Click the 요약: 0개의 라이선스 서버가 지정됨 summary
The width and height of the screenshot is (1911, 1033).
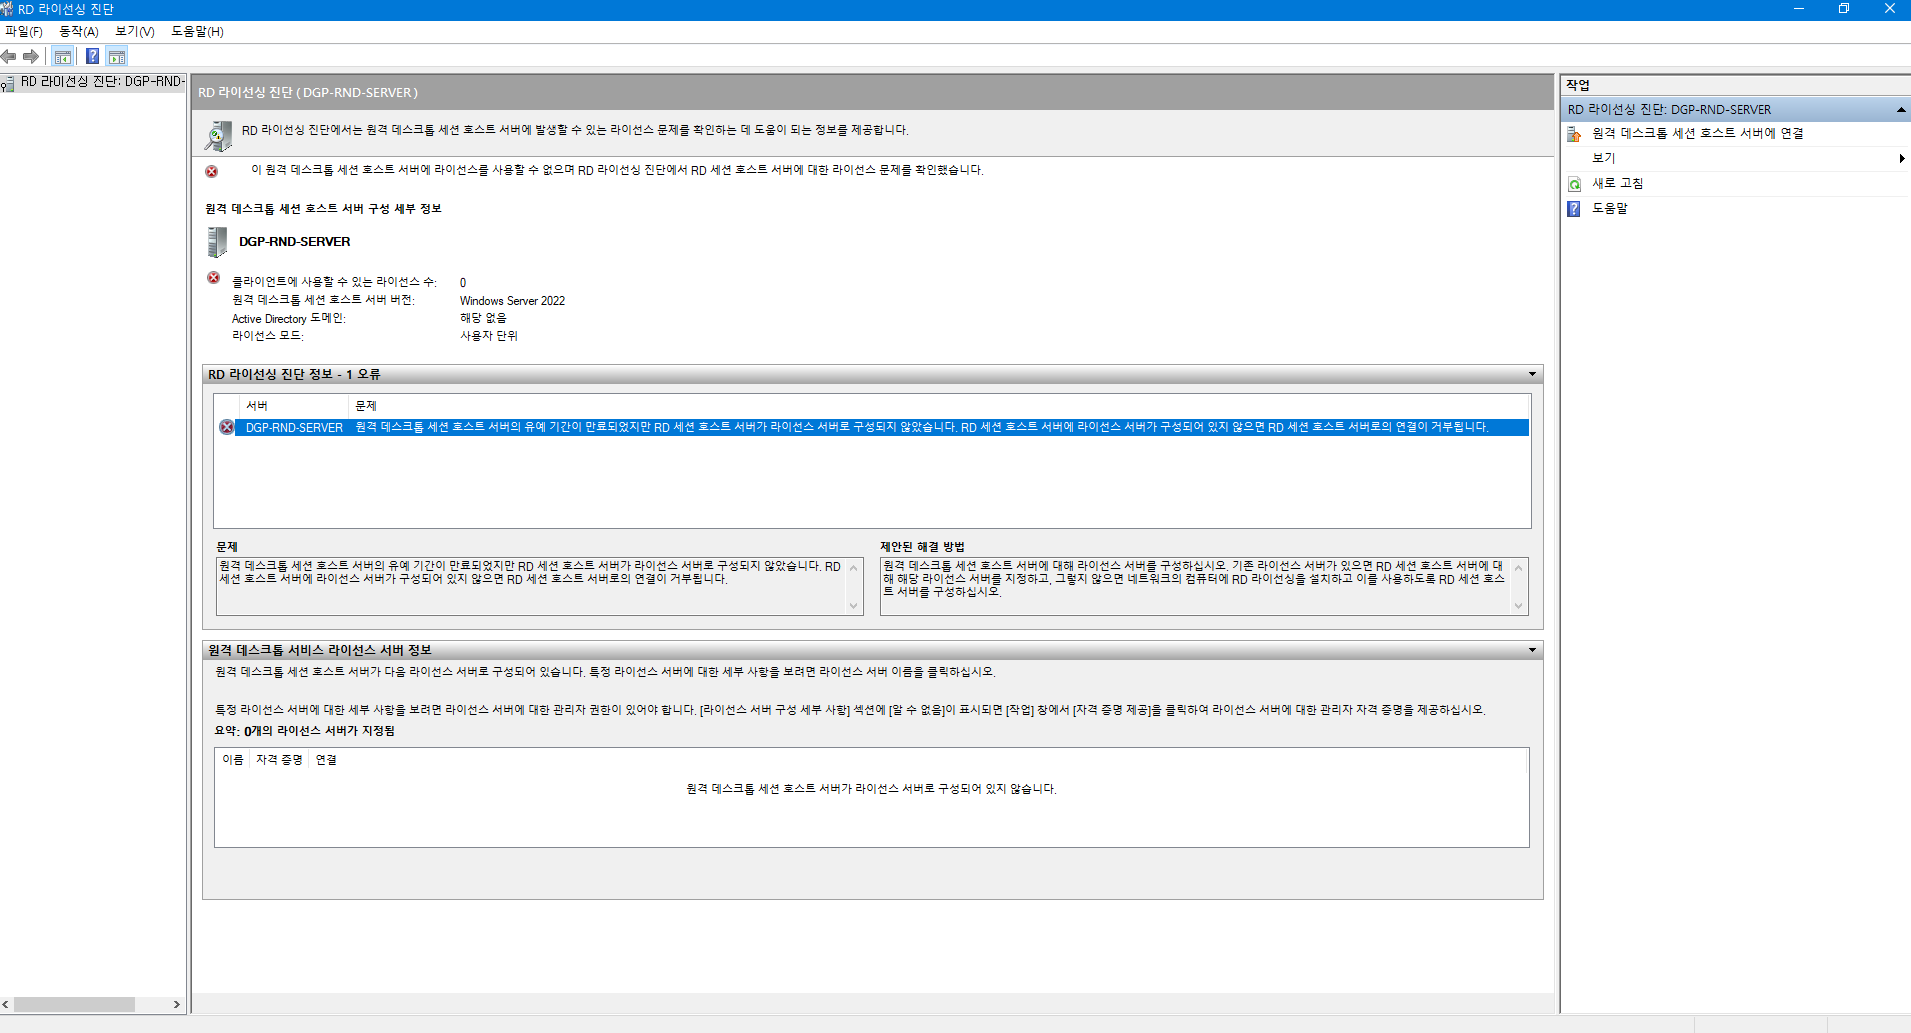[305, 731]
